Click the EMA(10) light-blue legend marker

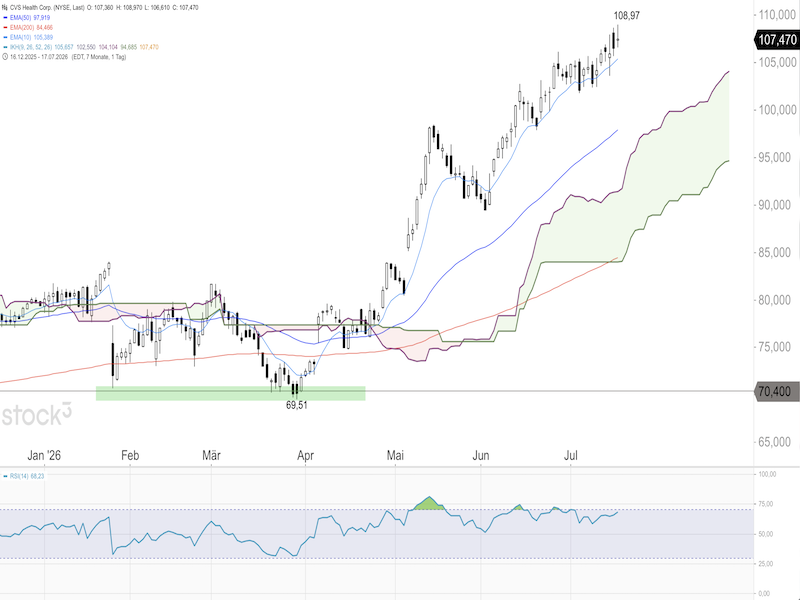pyautogui.click(x=5, y=37)
